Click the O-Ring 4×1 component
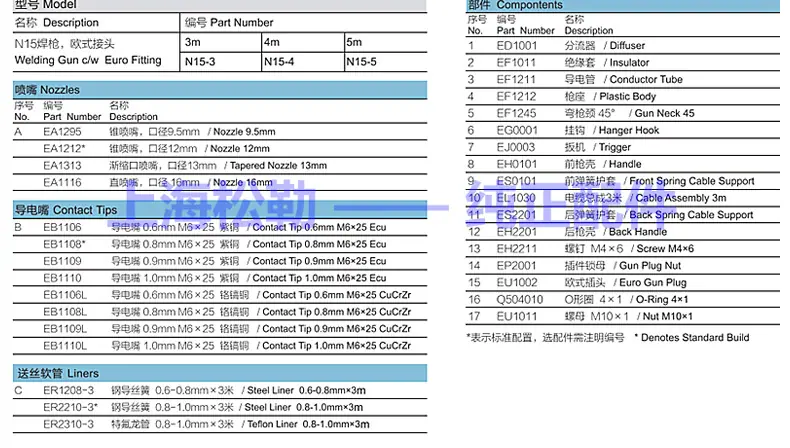 [x=644, y=300]
